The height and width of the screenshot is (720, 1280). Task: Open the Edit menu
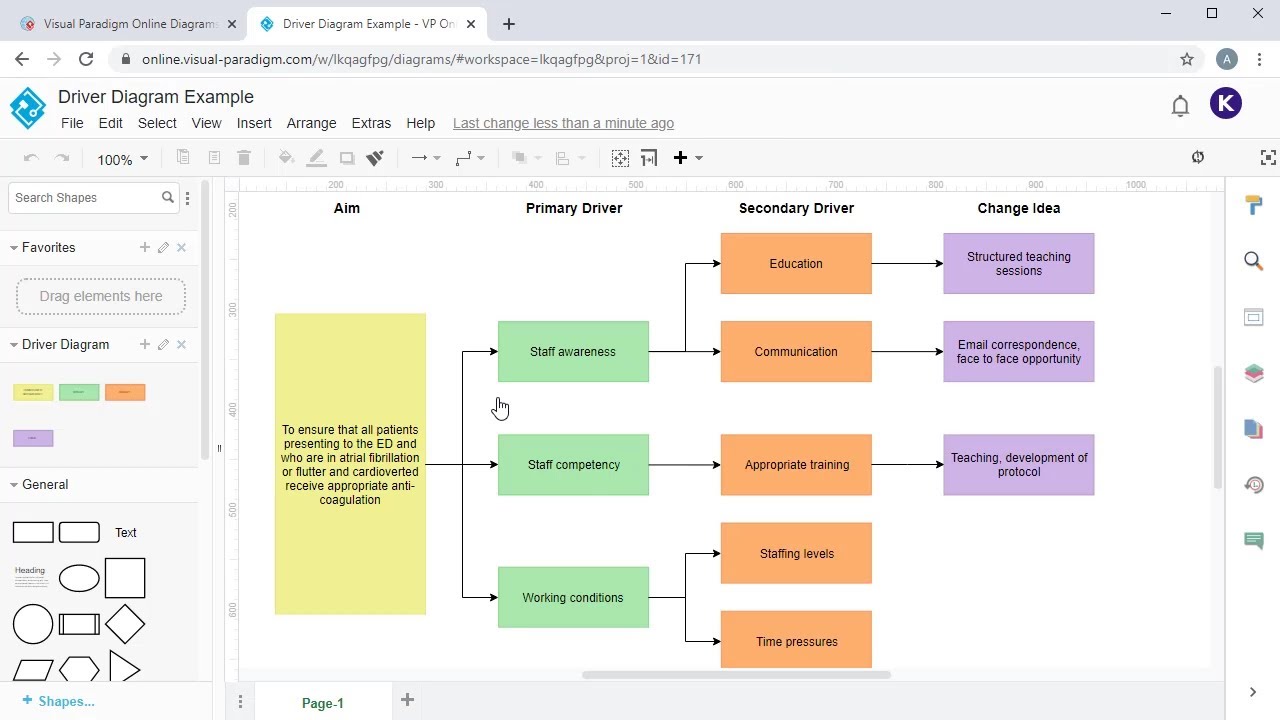coord(110,123)
